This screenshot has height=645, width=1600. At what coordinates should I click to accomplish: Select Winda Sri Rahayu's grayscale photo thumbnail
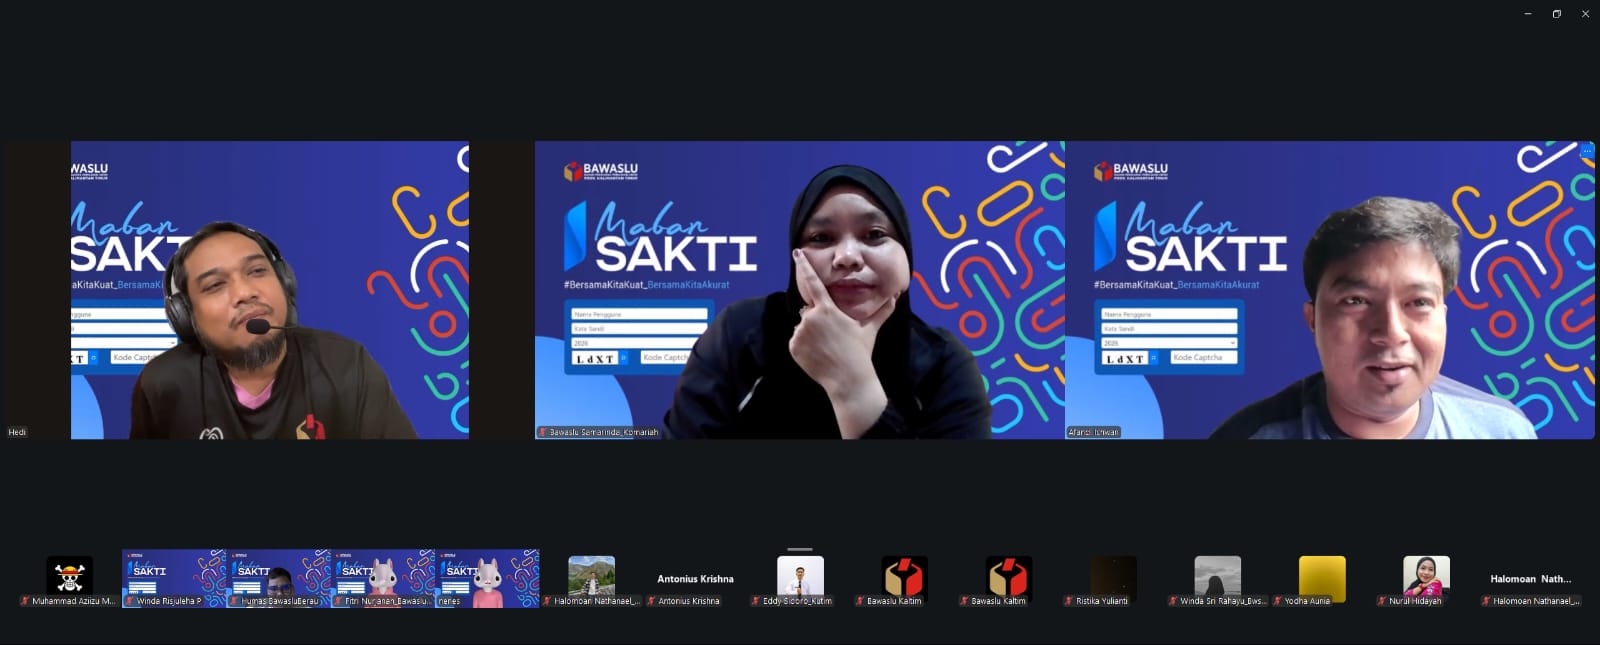pos(1218,578)
